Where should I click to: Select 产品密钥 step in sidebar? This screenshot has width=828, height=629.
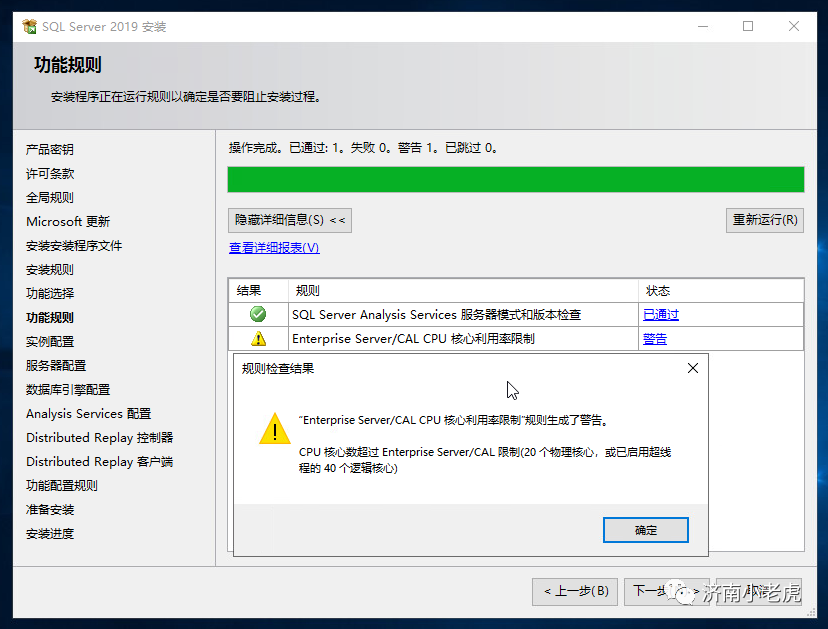(x=50, y=149)
